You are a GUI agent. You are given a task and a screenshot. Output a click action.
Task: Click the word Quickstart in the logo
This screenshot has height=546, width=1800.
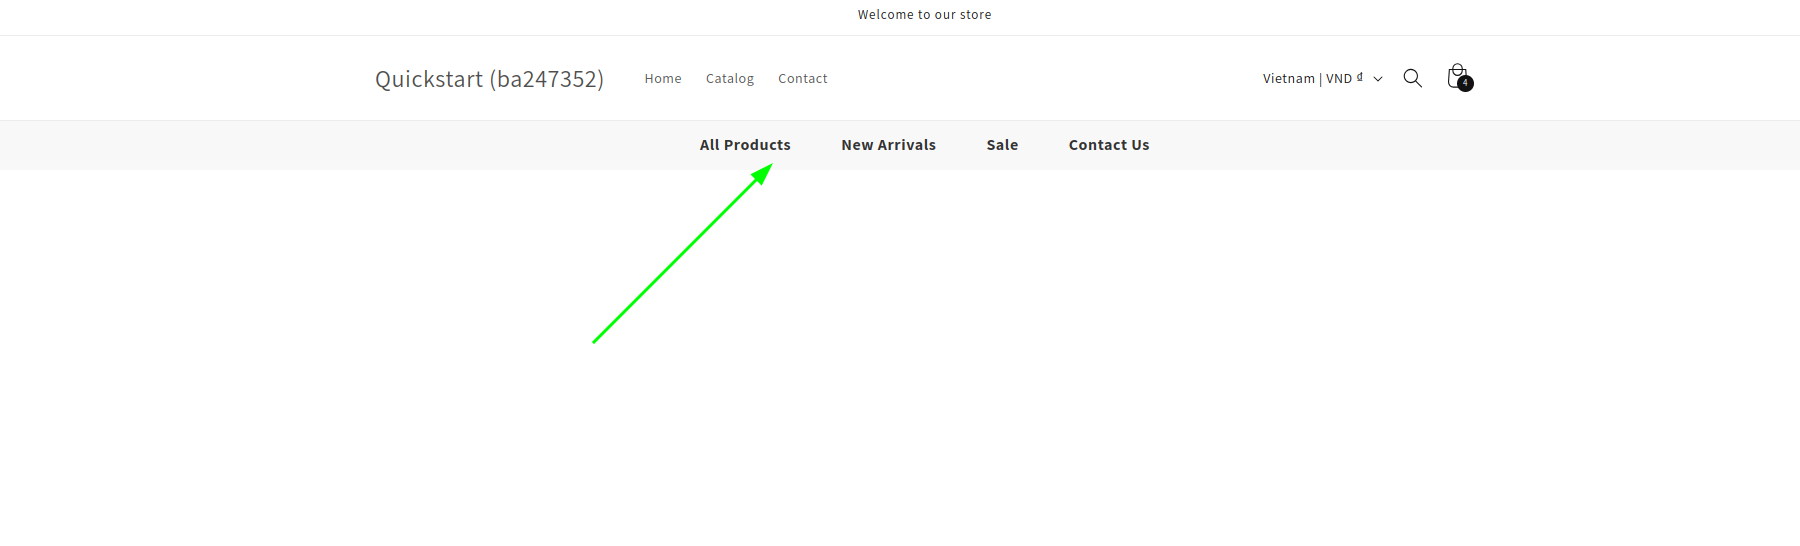pos(429,79)
